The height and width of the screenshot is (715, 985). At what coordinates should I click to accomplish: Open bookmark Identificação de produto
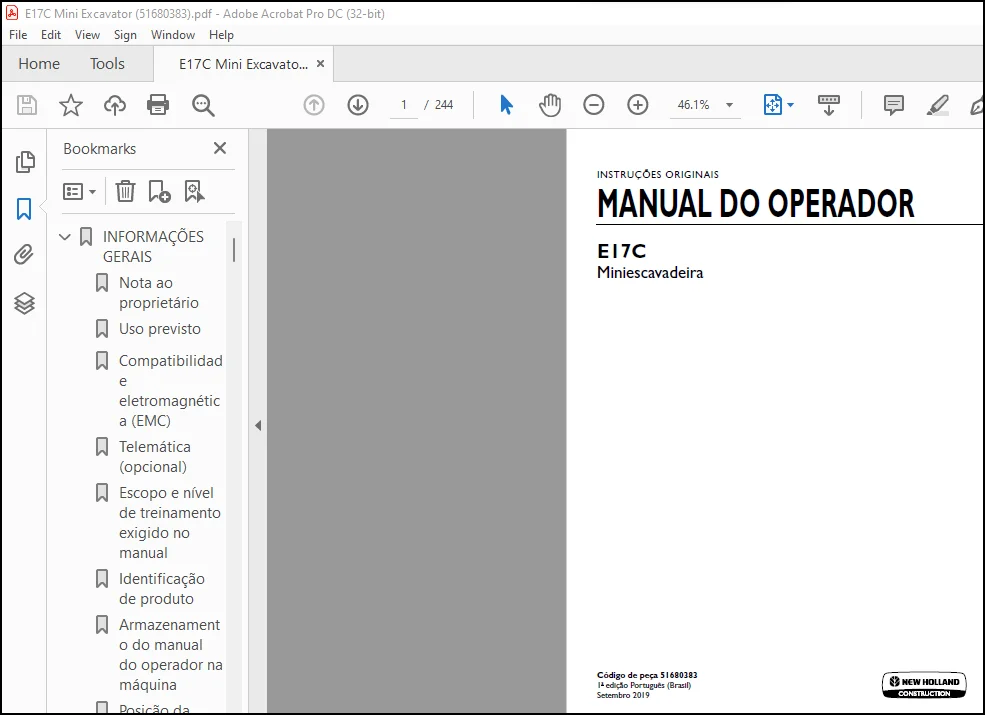[161, 589]
